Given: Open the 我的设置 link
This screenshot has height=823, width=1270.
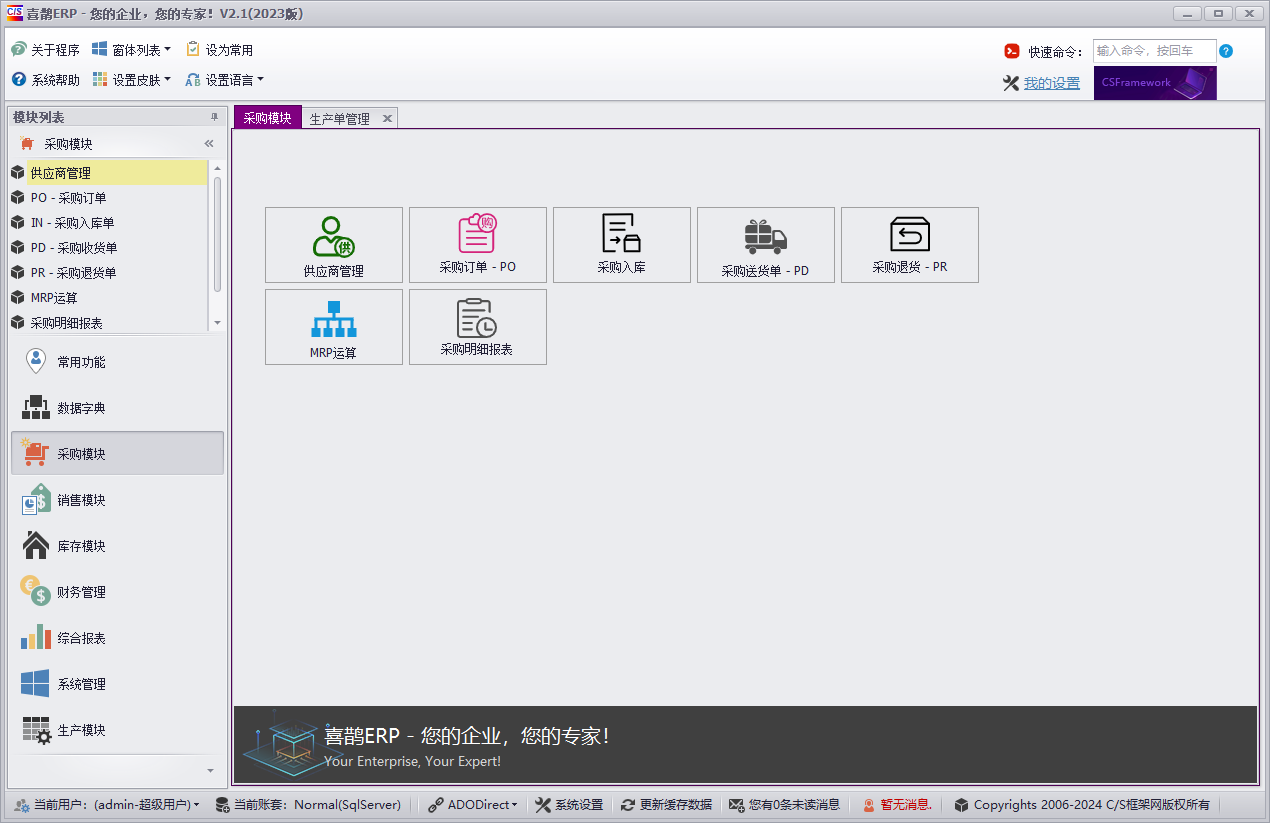Looking at the screenshot, I should [1051, 83].
